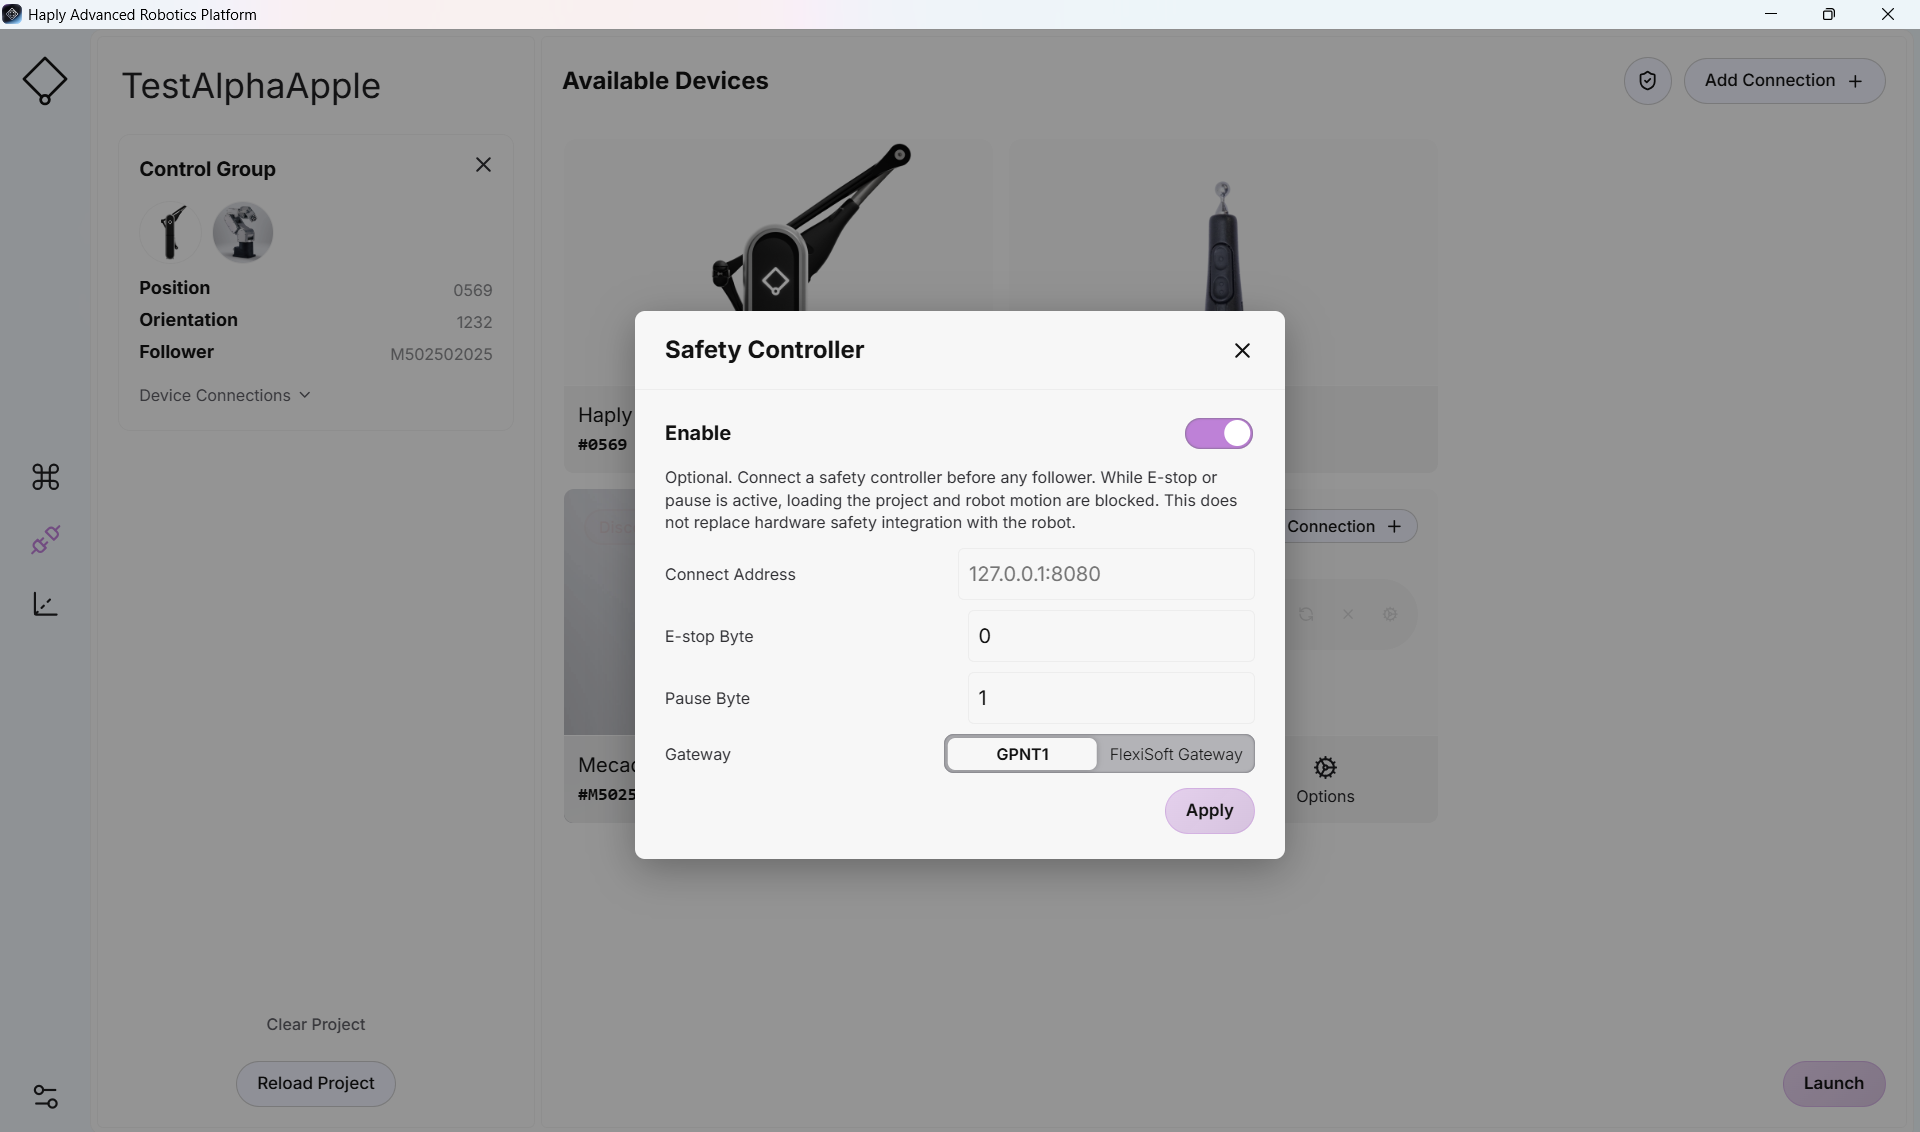Click the safety shield icon button
1920x1132 pixels.
(1648, 81)
